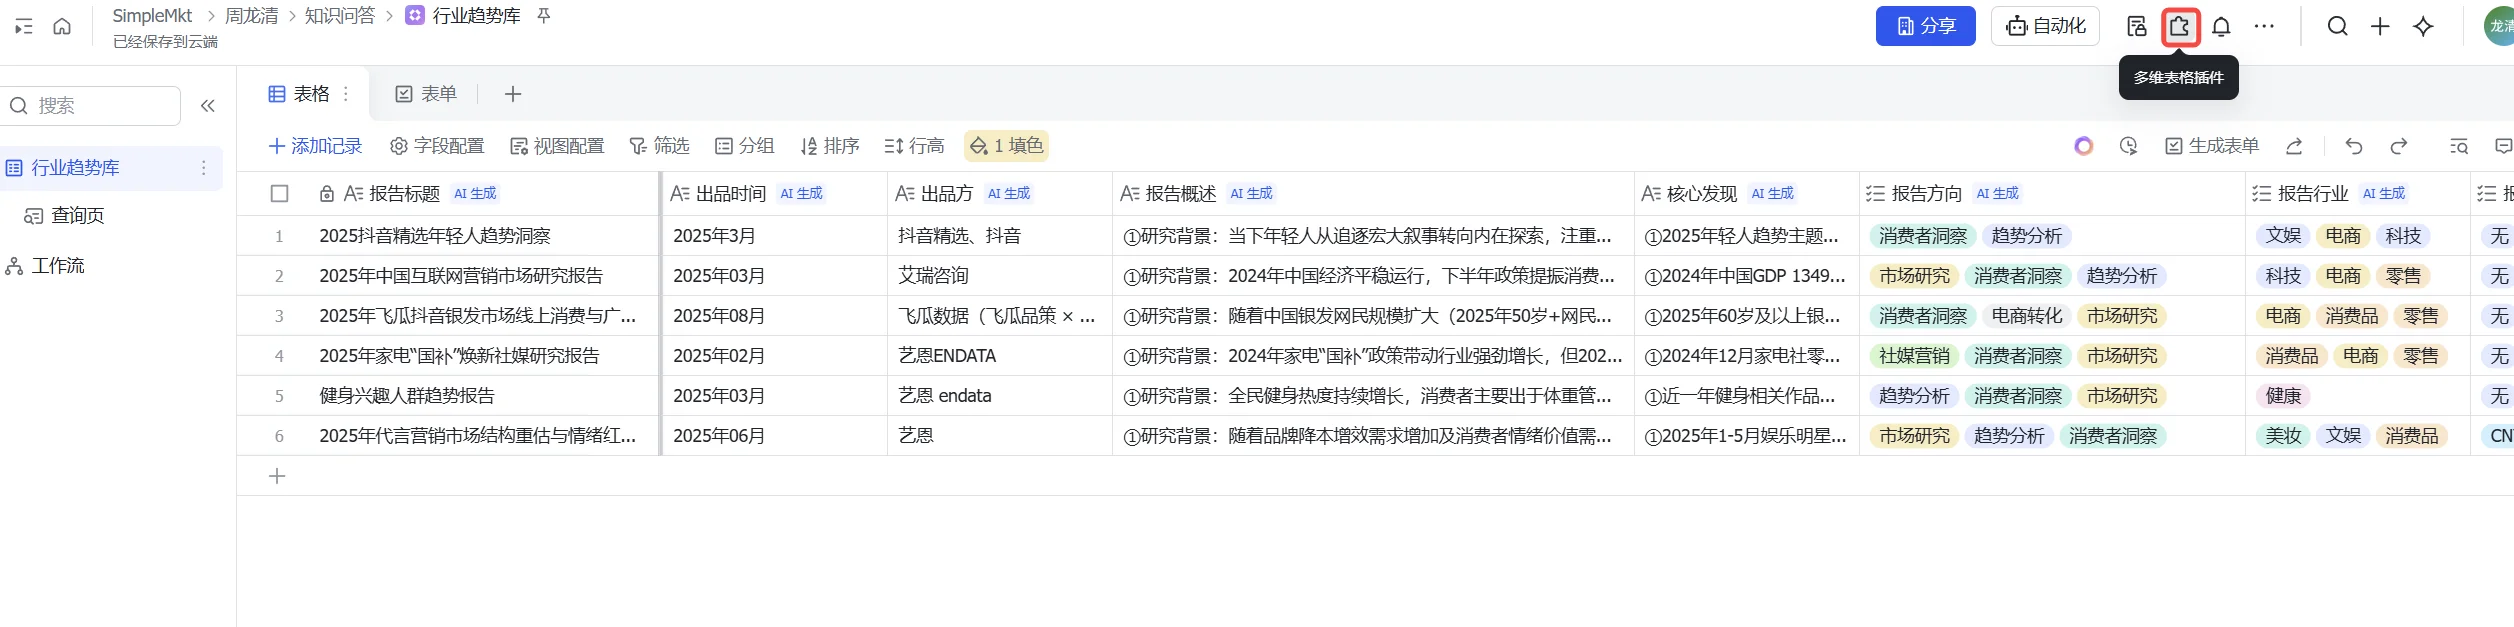Click 报告概述 column header
Image resolution: width=2514 pixels, height=627 pixels.
[1373, 194]
